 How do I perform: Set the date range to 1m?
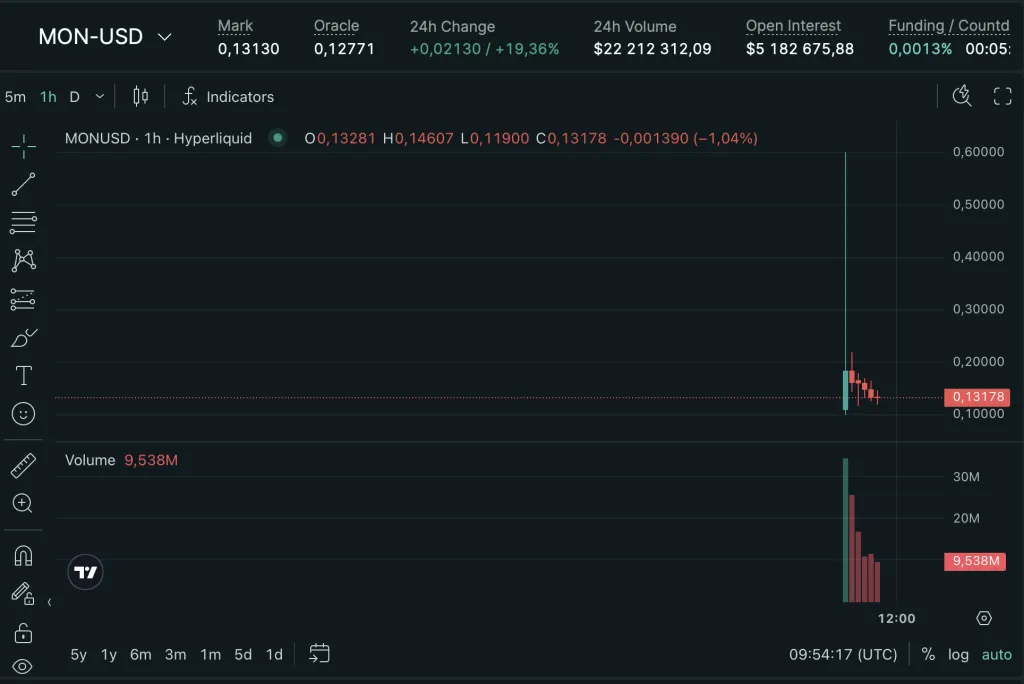210,654
